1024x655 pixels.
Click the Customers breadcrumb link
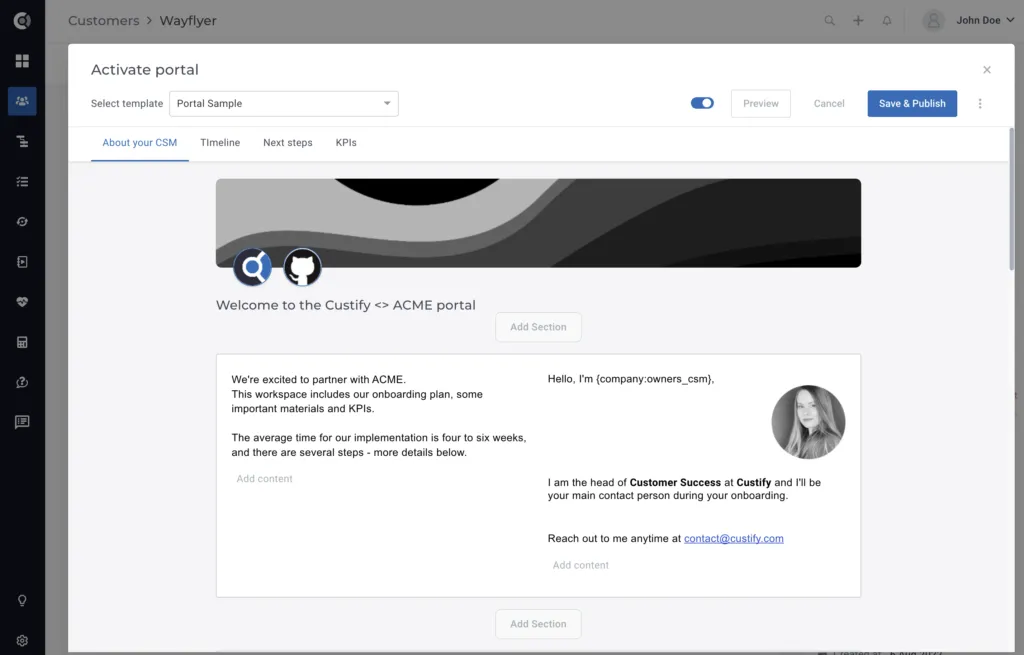(104, 20)
